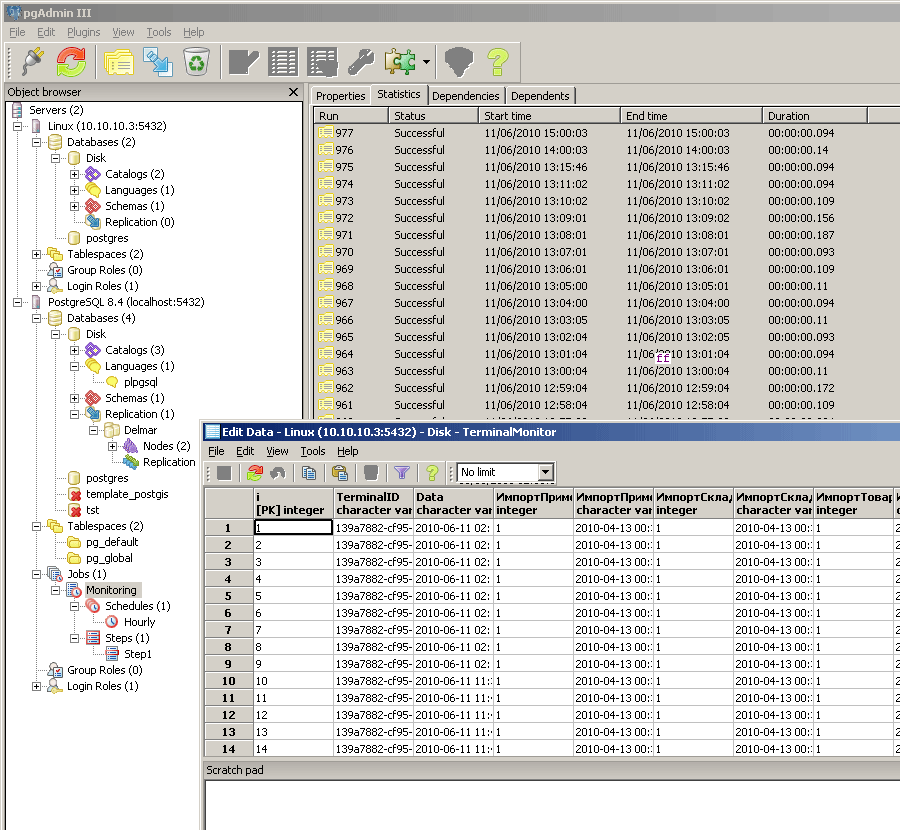
Task: Sort by the Duration column header
Action: point(788,116)
